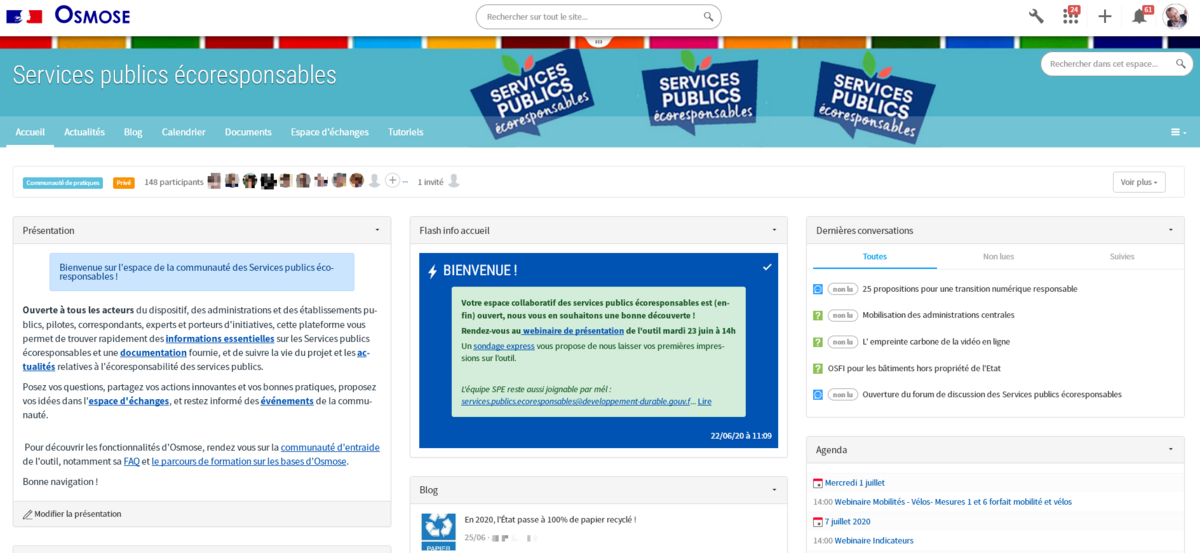Viewport: 1200px width, 553px height.
Task: Open blog post about 100% papier recyclé
Action: coord(550,519)
